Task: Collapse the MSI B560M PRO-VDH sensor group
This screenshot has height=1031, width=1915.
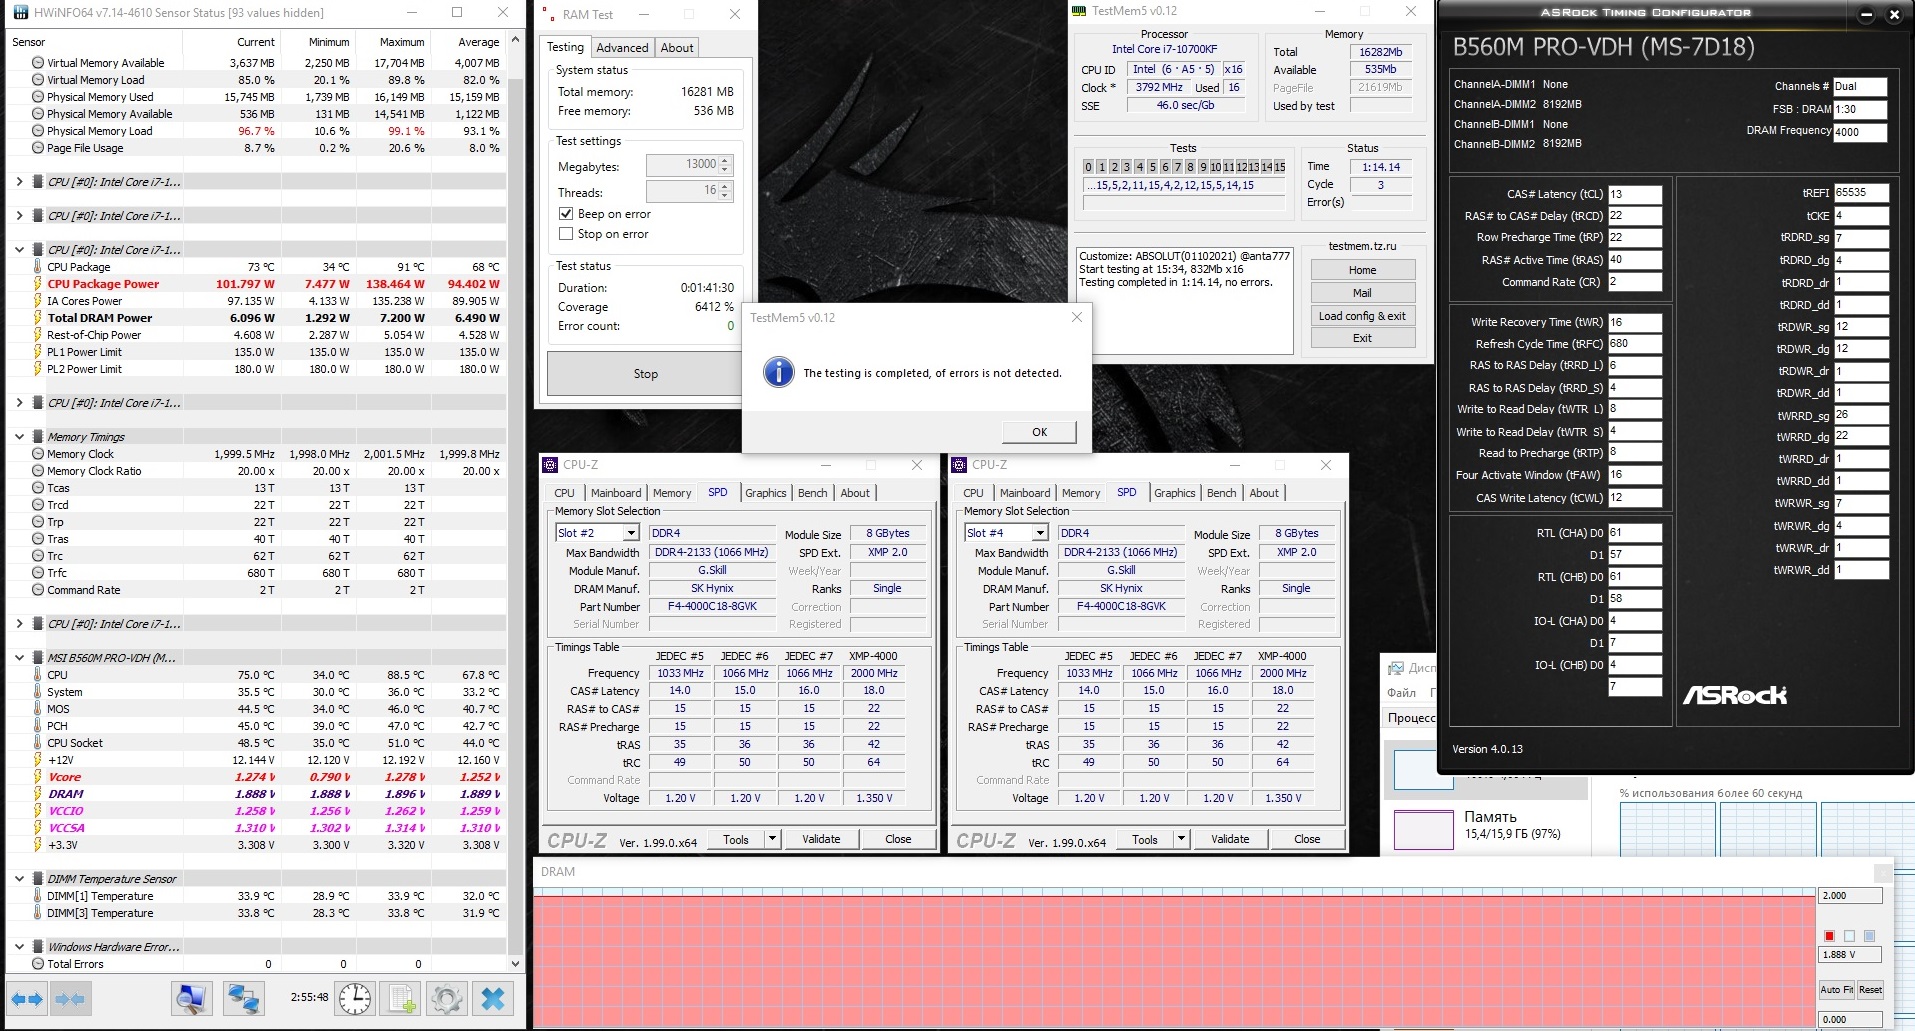Action: coord(19,658)
